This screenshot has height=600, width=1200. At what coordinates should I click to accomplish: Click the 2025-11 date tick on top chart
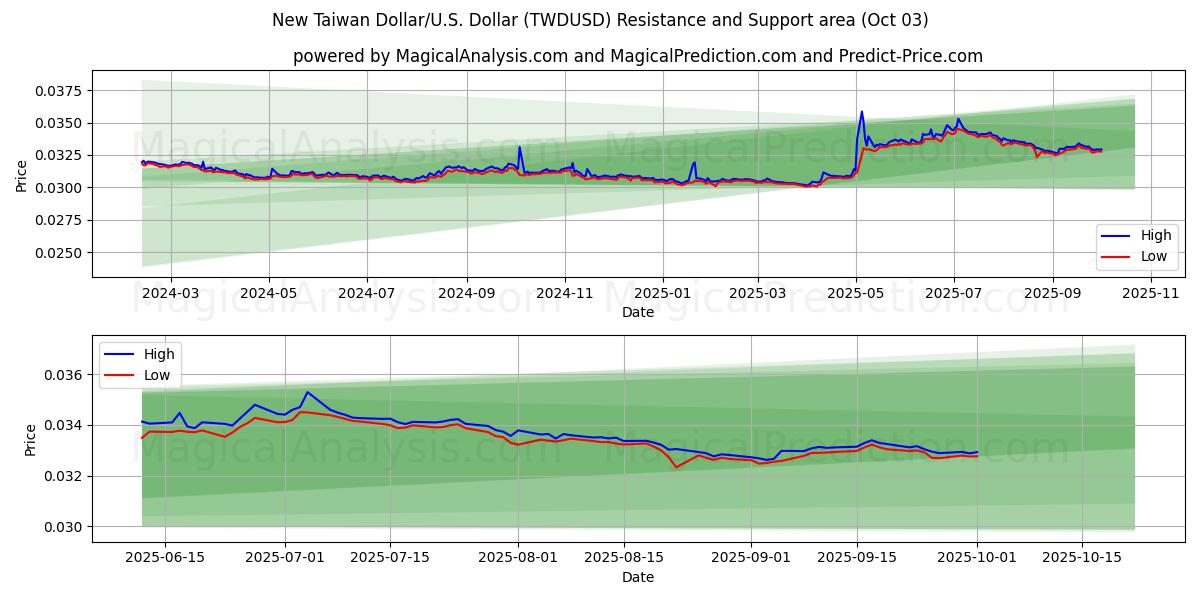1150,293
